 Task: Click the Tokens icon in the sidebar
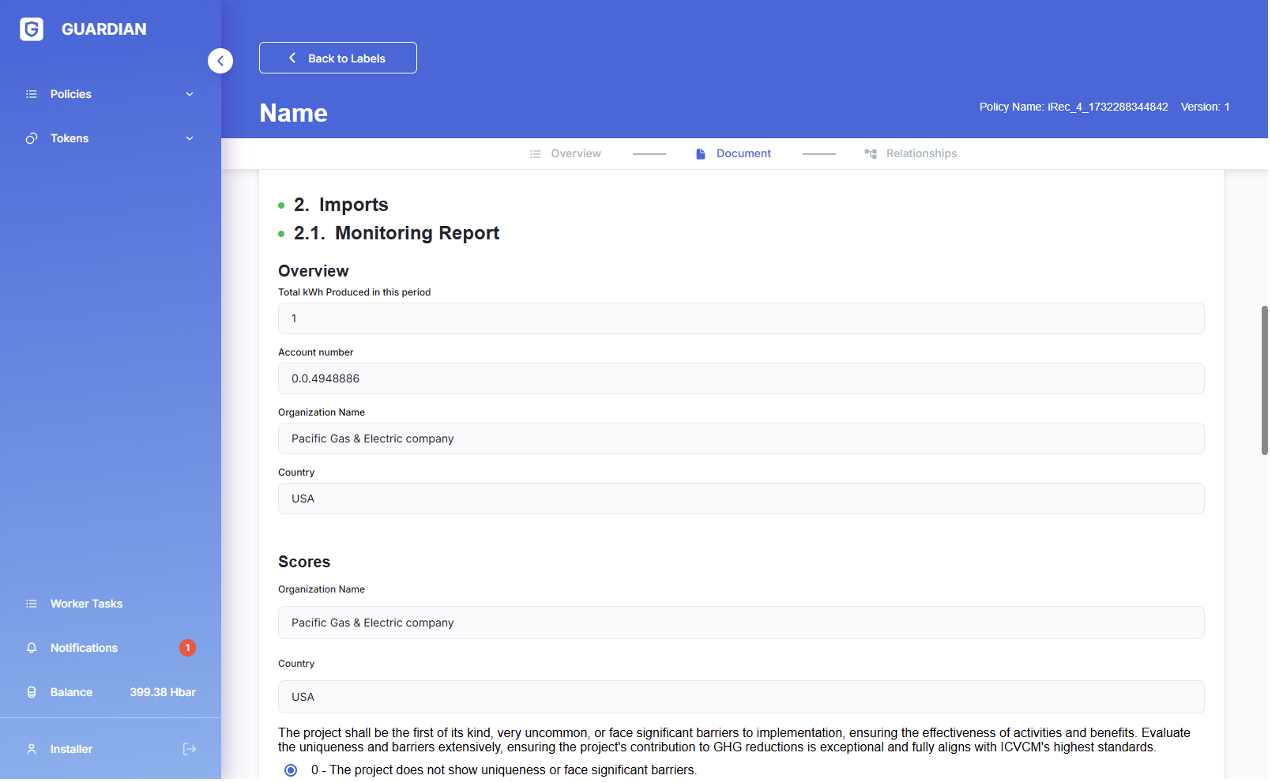click(31, 139)
